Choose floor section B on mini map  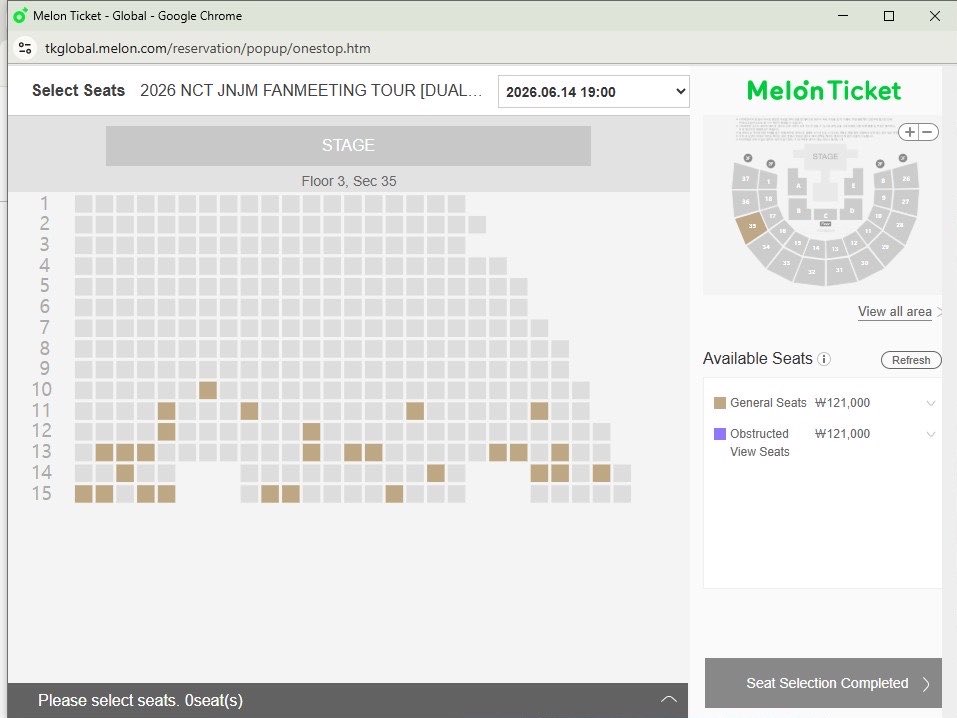point(798,210)
